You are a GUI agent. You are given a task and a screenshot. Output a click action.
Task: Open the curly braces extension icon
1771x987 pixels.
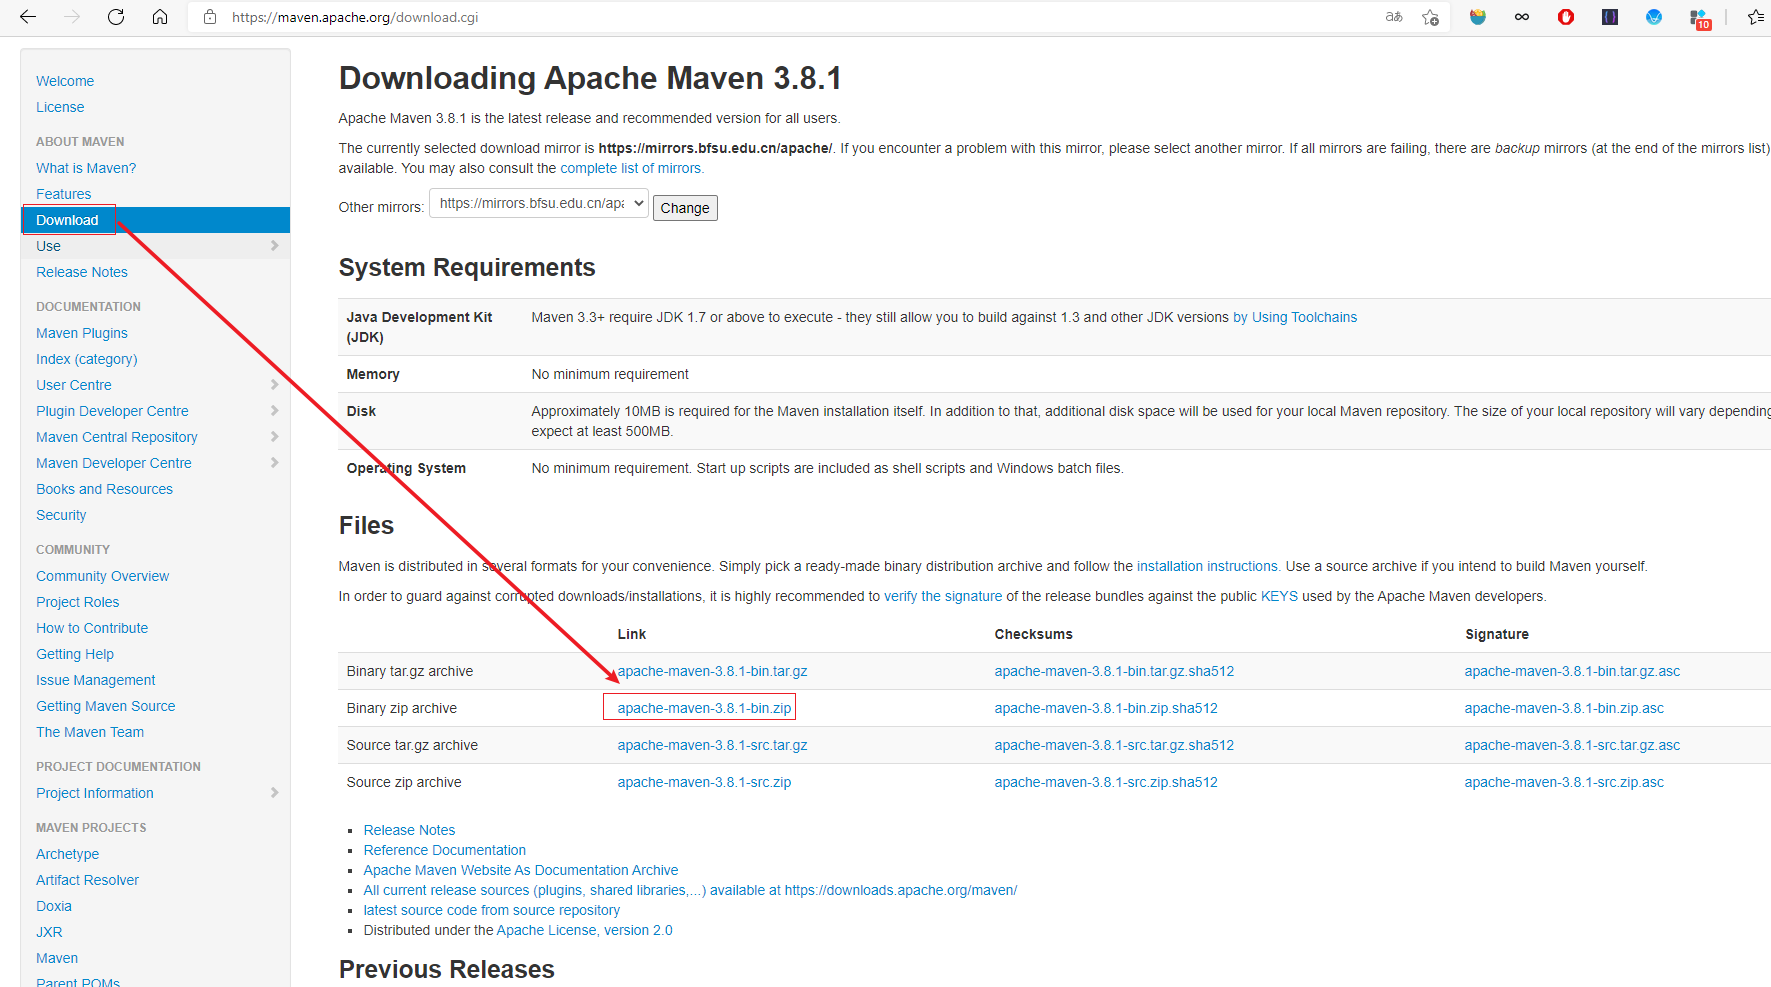[1610, 17]
